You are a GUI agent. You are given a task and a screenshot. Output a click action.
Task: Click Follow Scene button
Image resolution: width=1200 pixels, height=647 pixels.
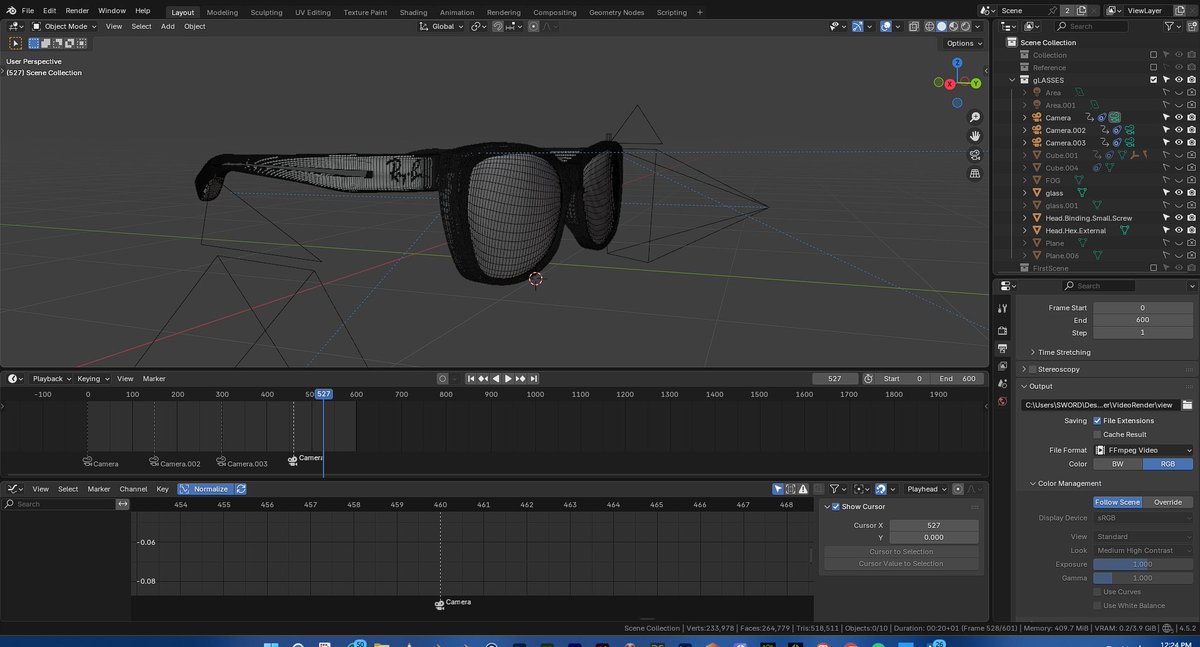[x=1118, y=502]
